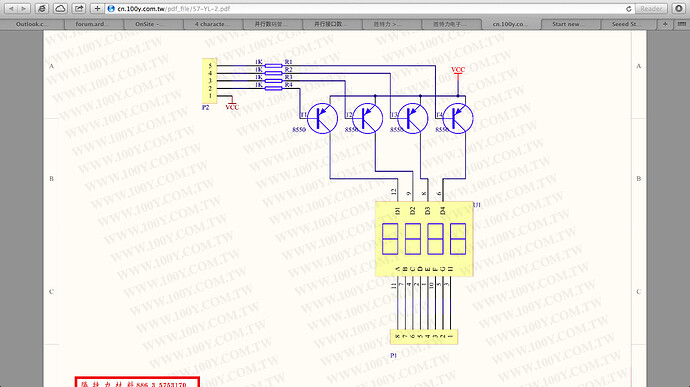Switch to the Seeed St tab
690x387 pixels.
(629, 24)
